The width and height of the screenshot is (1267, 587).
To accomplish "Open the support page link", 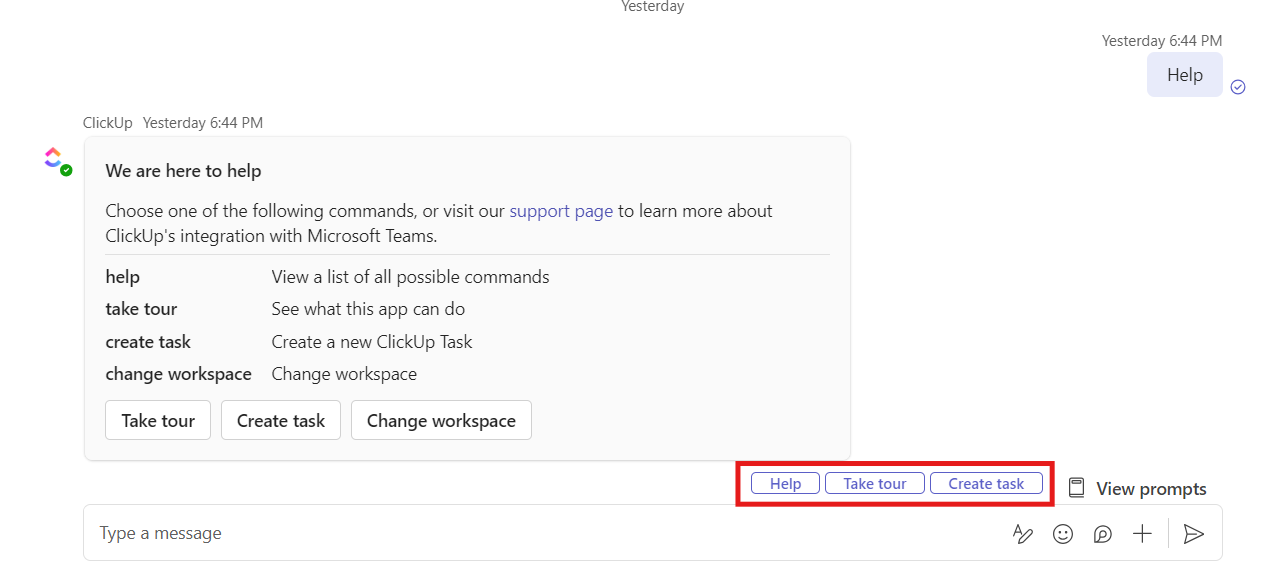I will 561,211.
